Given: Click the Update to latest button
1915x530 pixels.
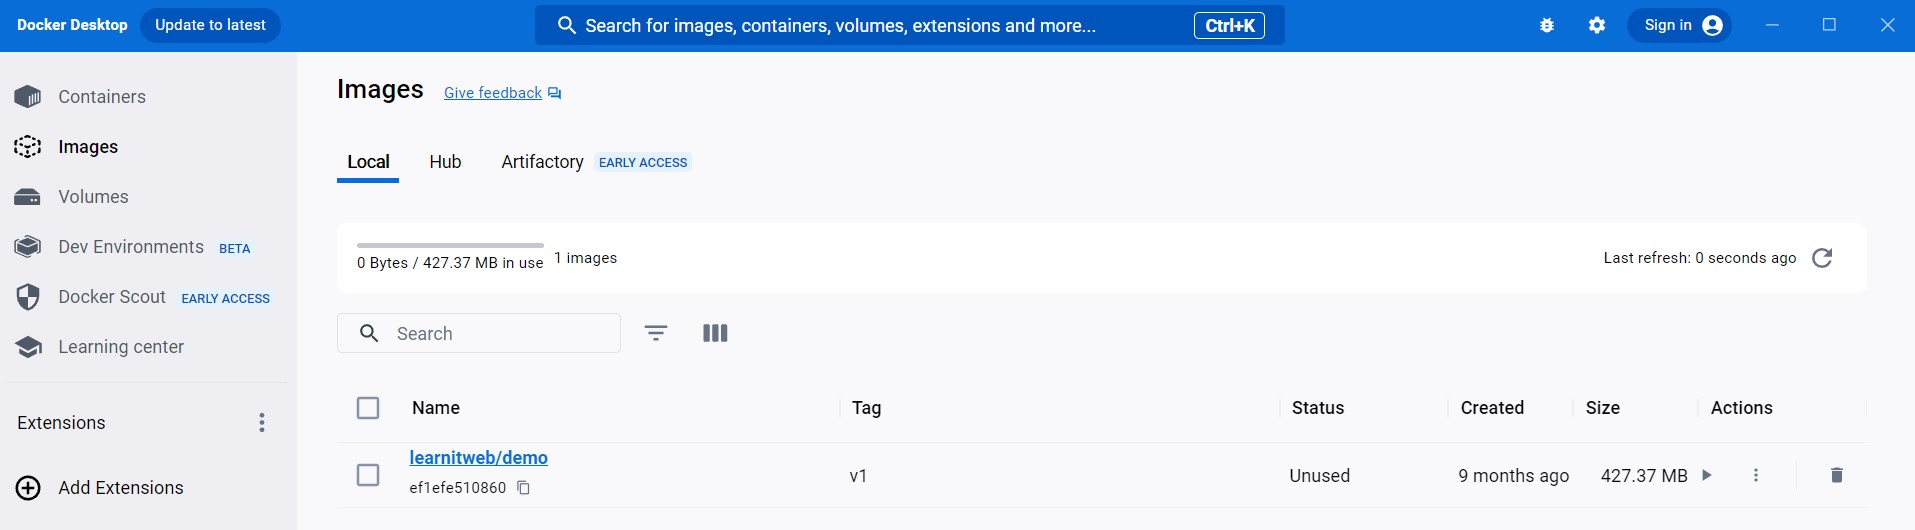Looking at the screenshot, I should point(210,25).
